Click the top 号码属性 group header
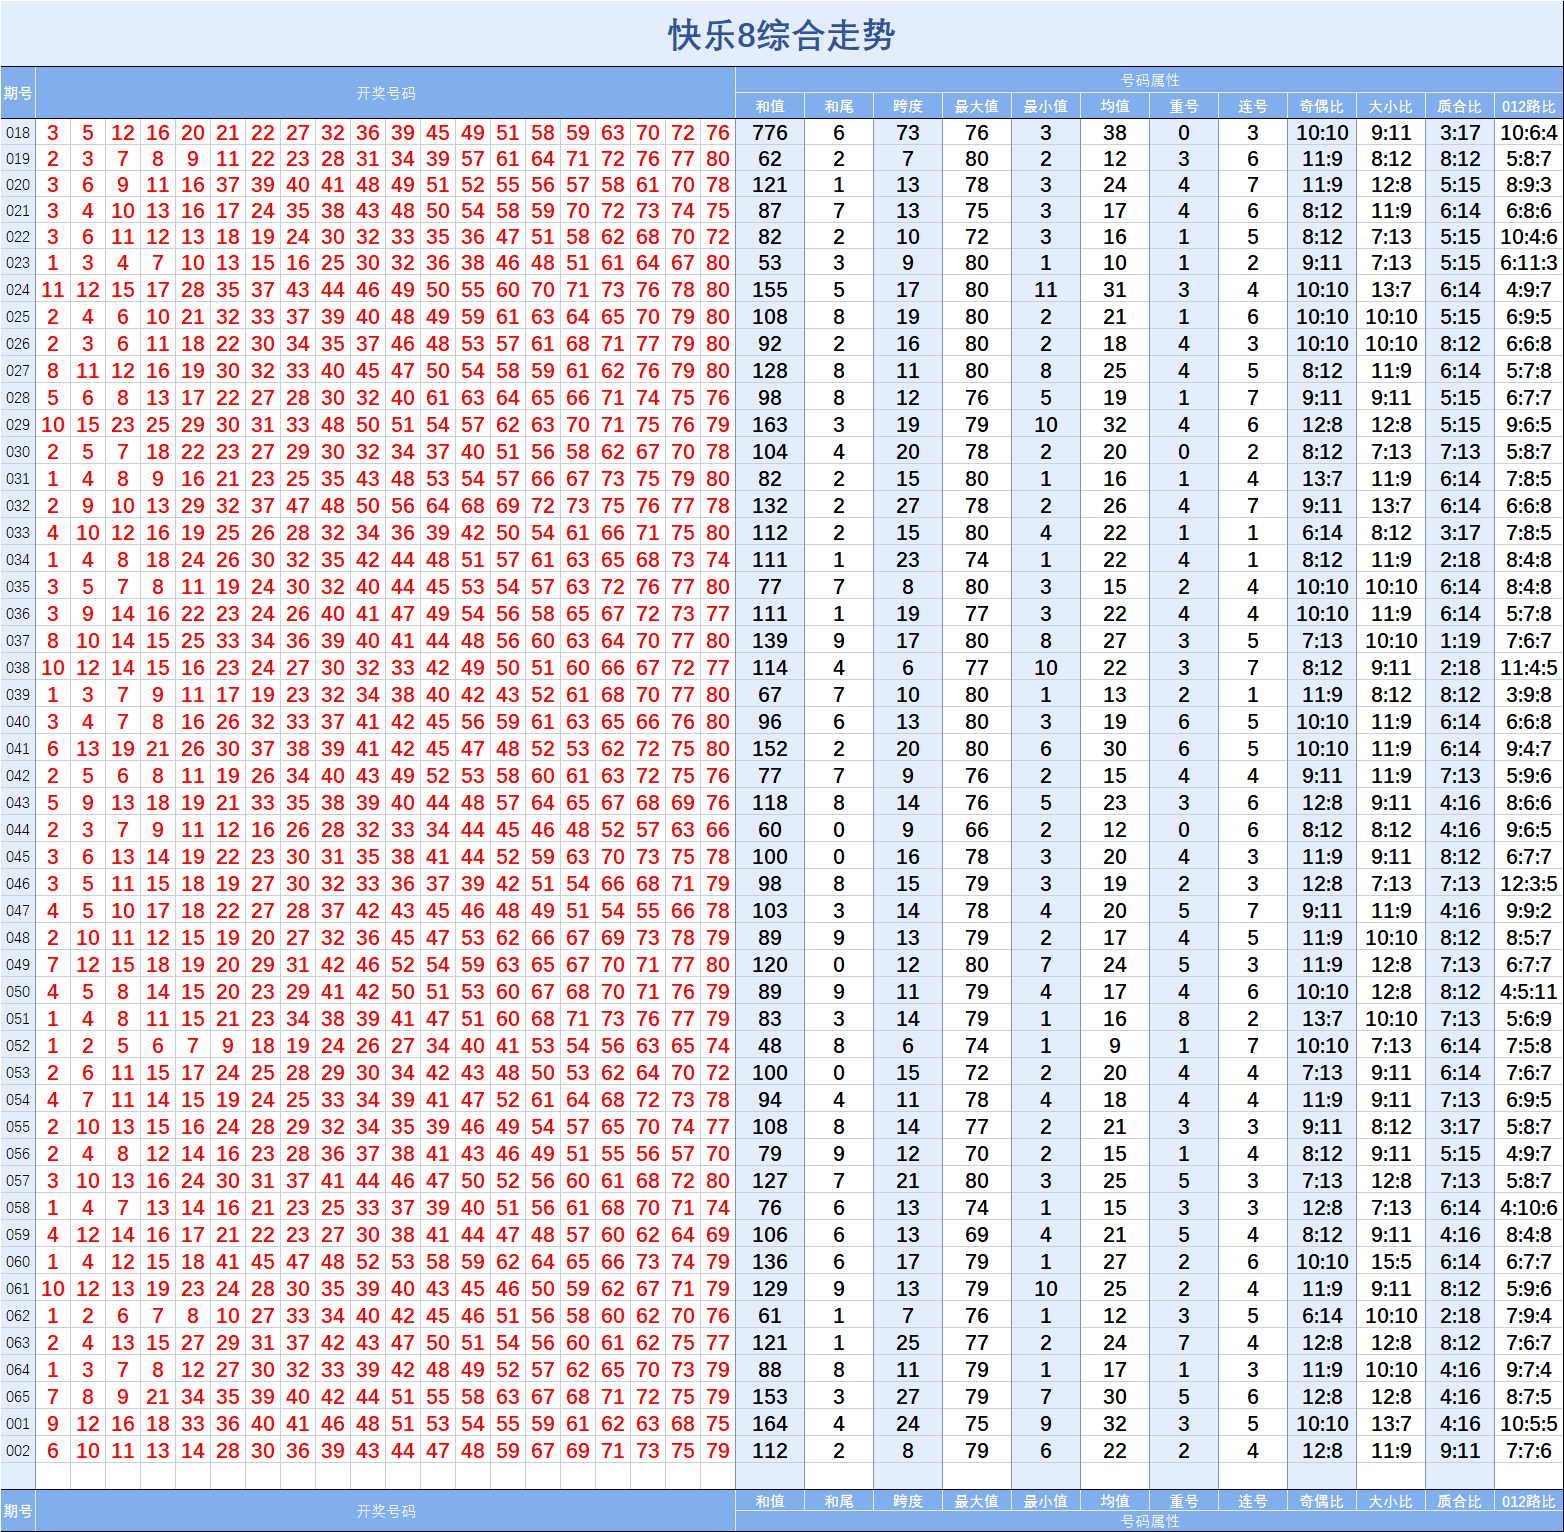 1150,80
